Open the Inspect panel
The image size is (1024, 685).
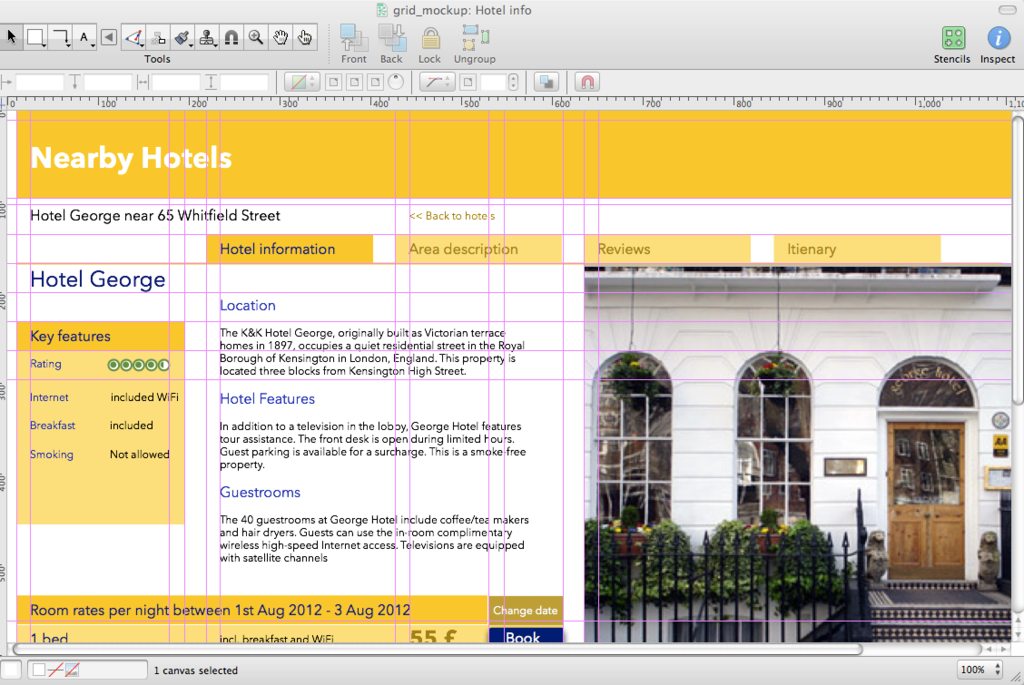998,44
